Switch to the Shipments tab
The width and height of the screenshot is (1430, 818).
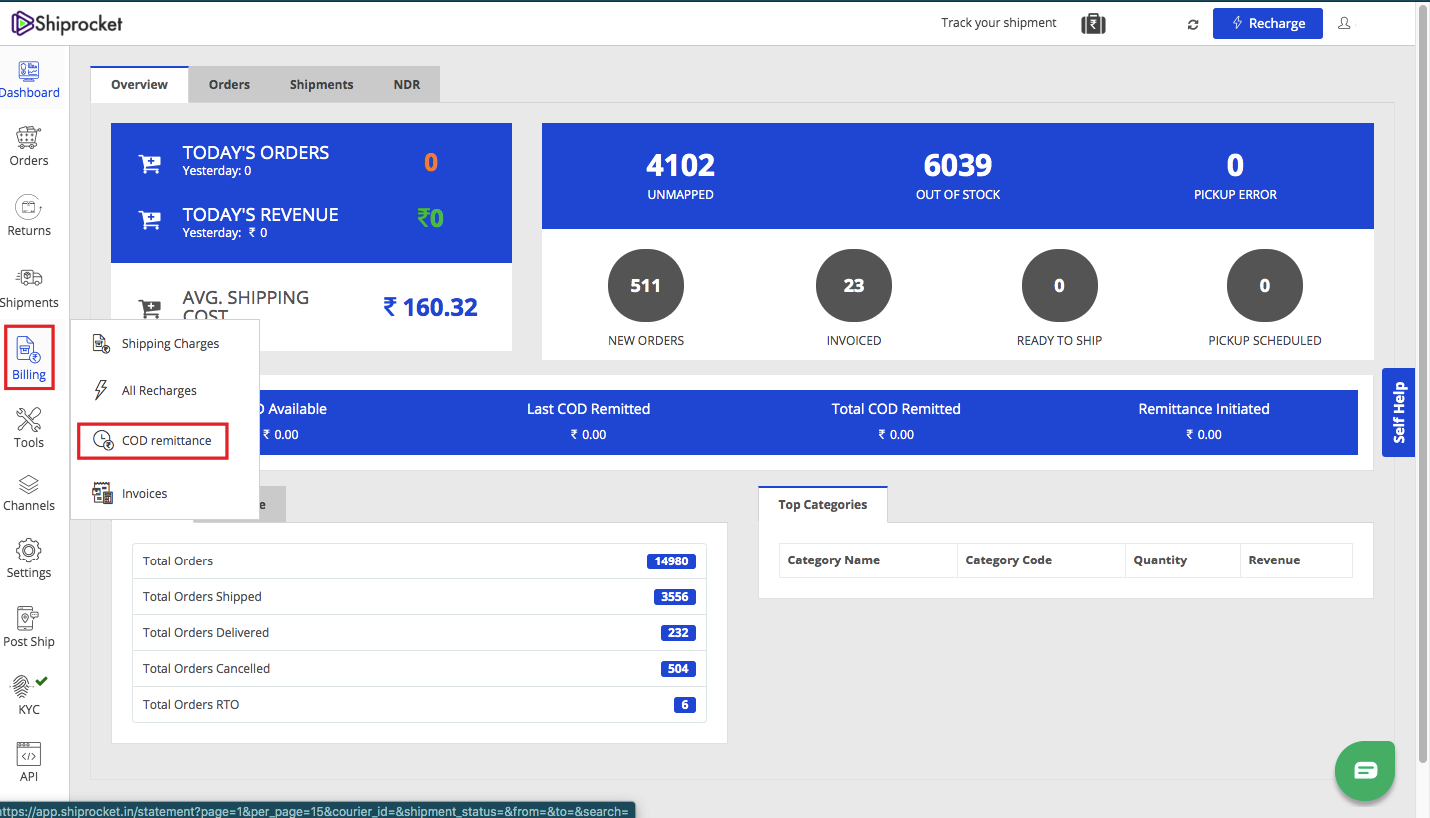(x=321, y=84)
